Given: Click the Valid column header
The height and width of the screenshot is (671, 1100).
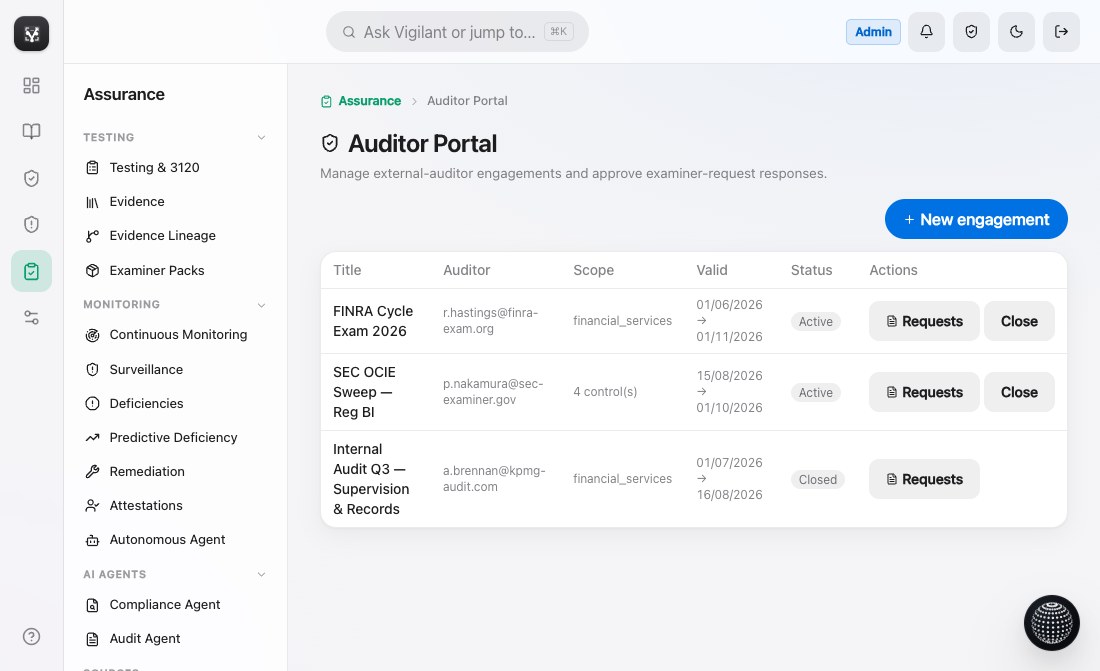Looking at the screenshot, I should coord(712,270).
